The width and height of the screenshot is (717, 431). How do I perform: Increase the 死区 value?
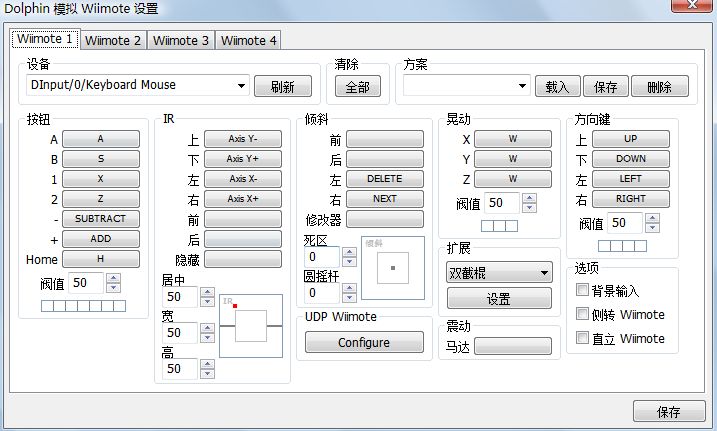point(349,252)
